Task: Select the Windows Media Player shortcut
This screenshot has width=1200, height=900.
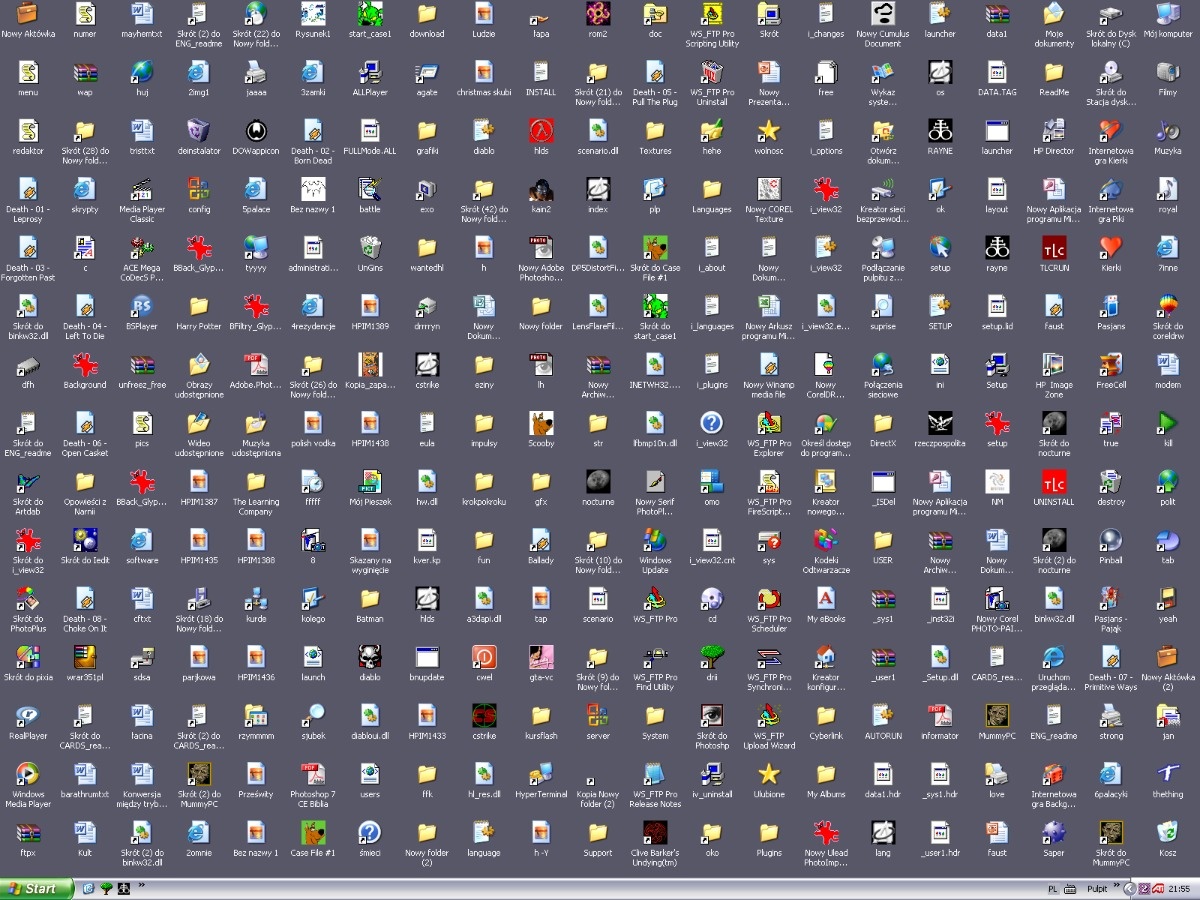Action: tap(28, 774)
